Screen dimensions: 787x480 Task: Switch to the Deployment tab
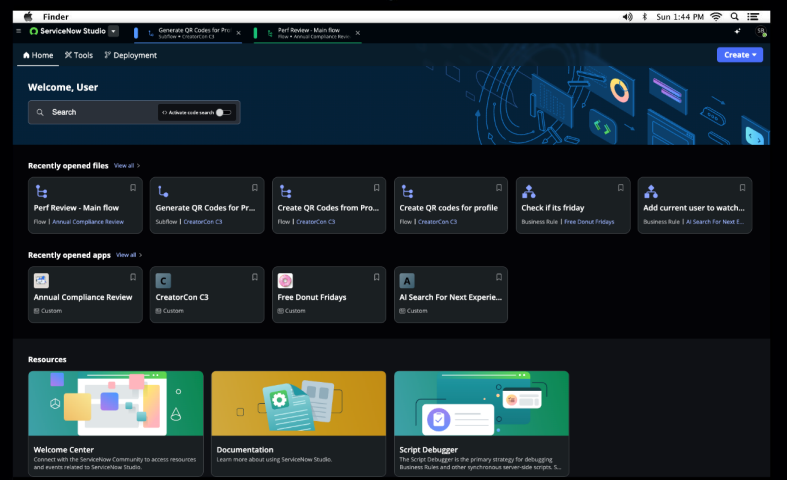pyautogui.click(x=131, y=55)
